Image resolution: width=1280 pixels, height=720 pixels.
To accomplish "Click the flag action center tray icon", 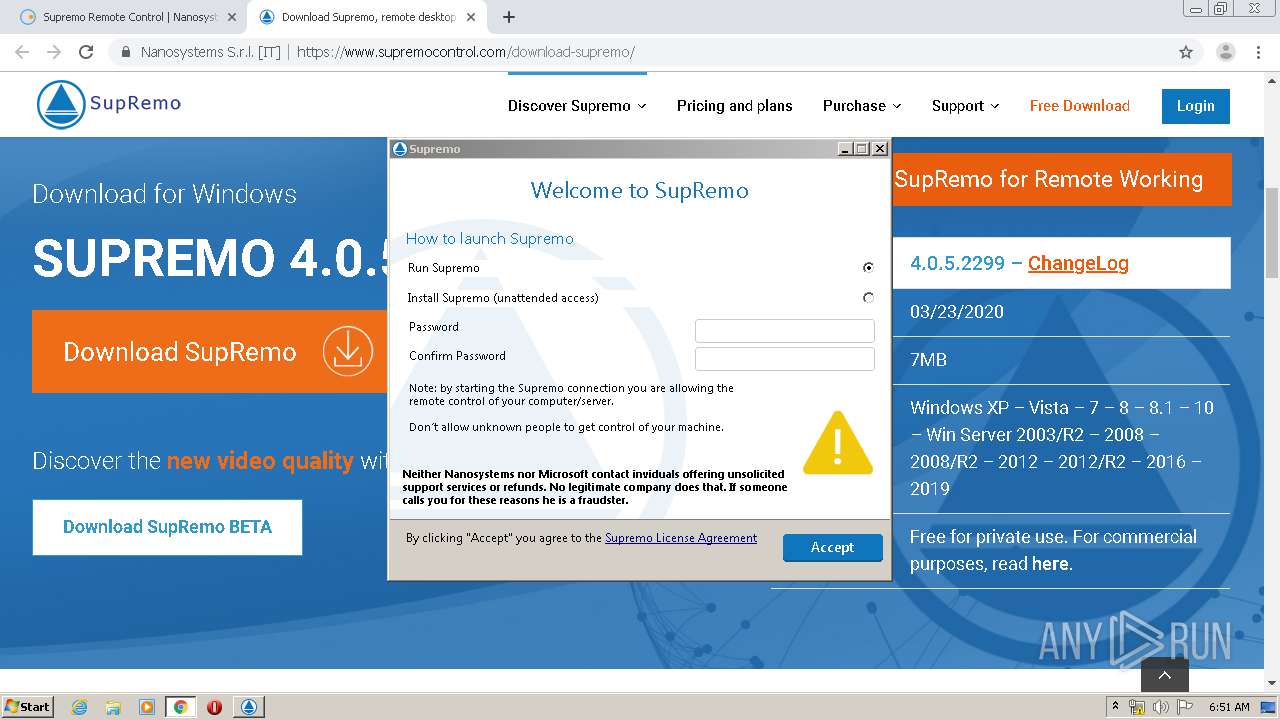I will (1184, 707).
